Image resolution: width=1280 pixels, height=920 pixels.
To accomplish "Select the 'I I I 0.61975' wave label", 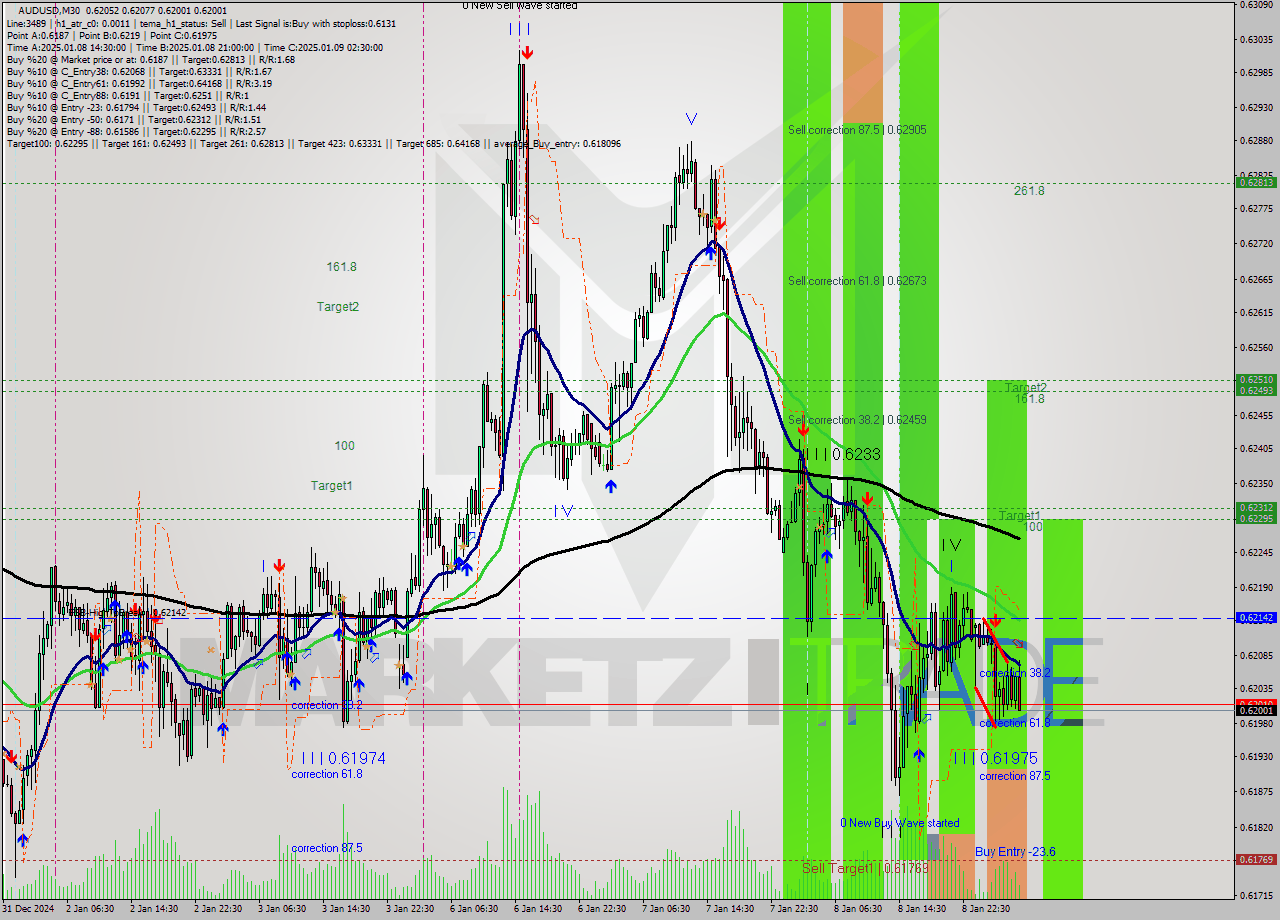I will coord(995,758).
